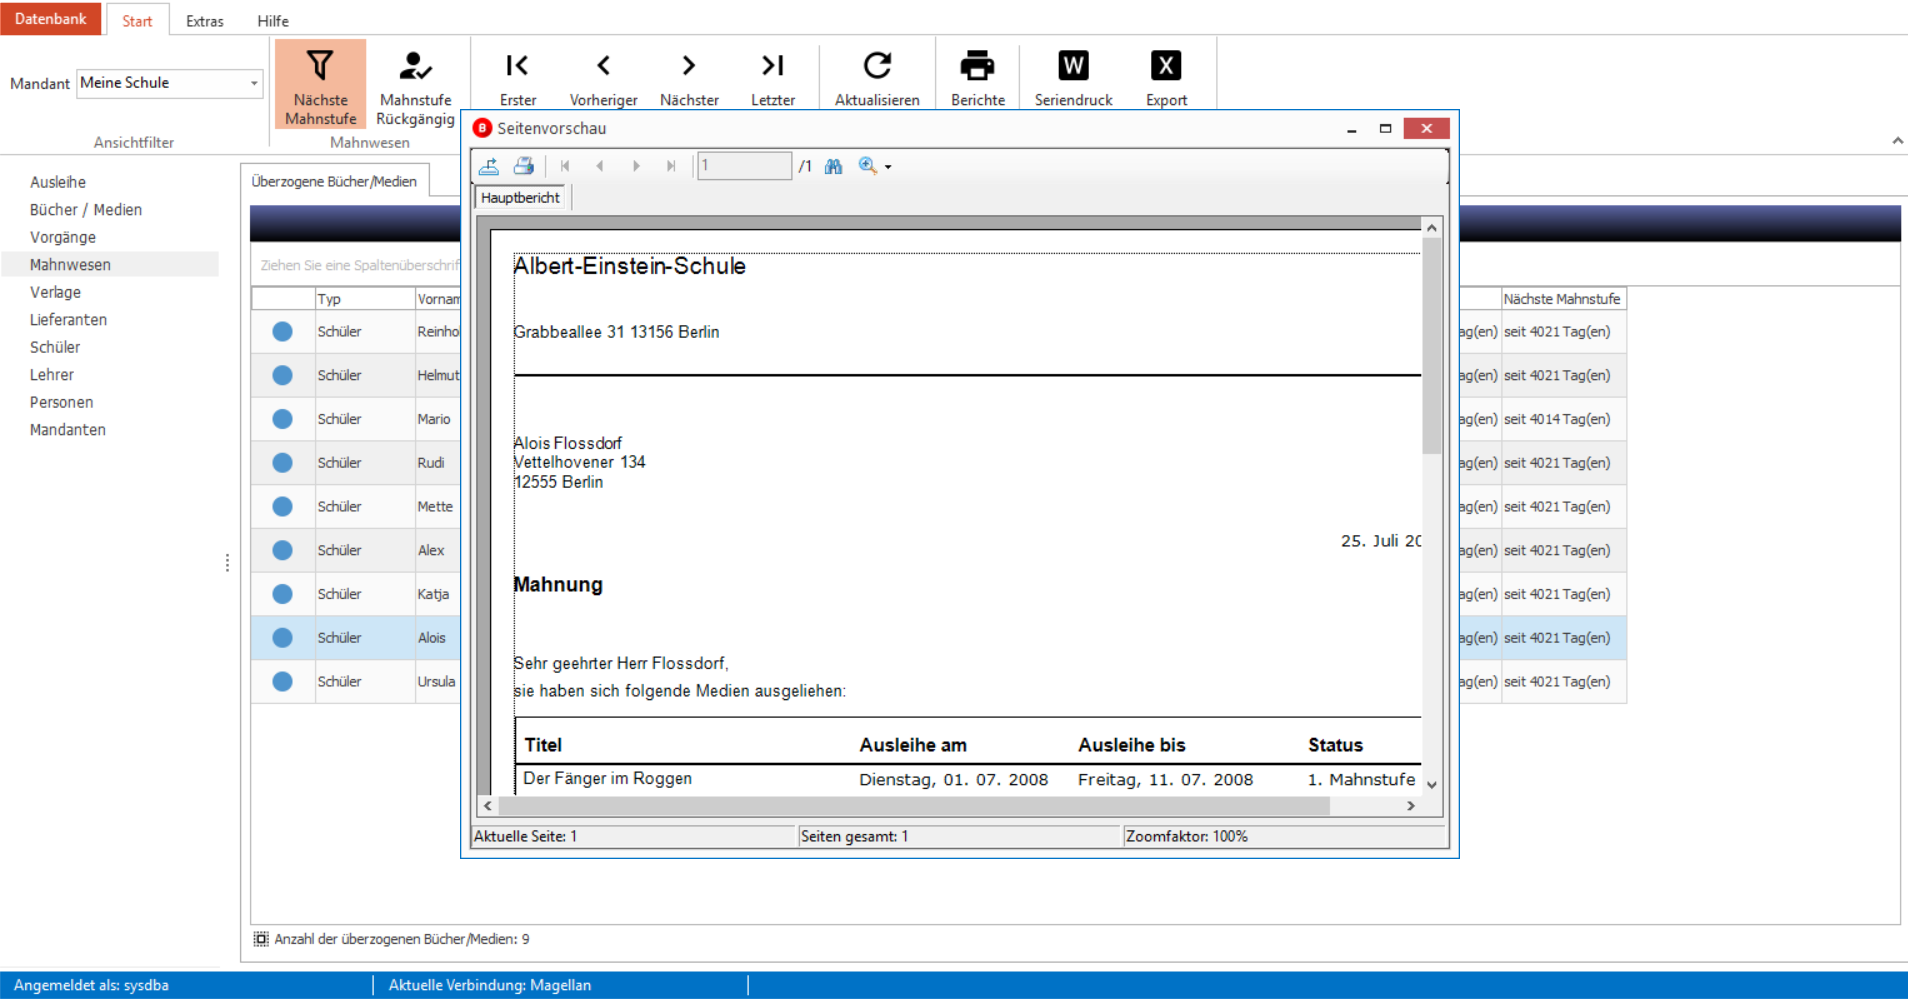Click the print icon in Seitenvorschau toolbar
The width and height of the screenshot is (1908, 999).
(x=523, y=166)
